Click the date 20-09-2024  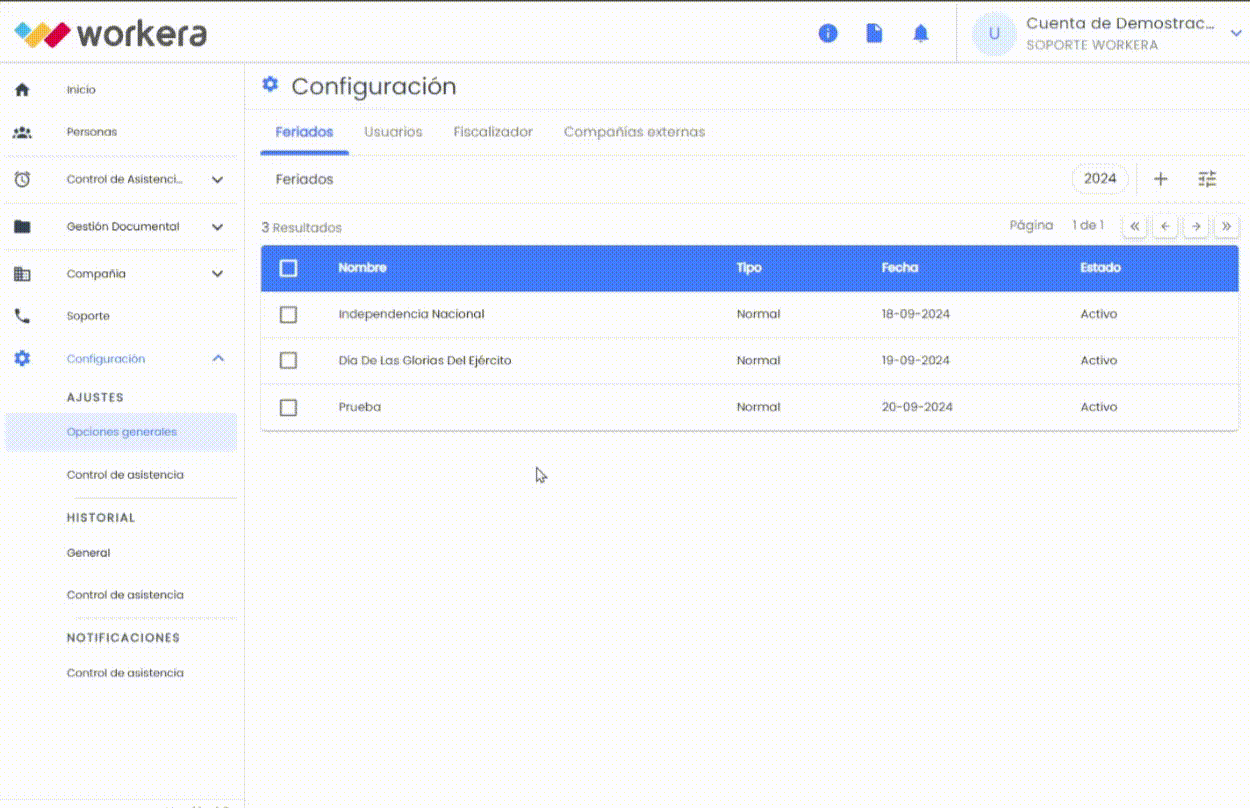pos(917,407)
